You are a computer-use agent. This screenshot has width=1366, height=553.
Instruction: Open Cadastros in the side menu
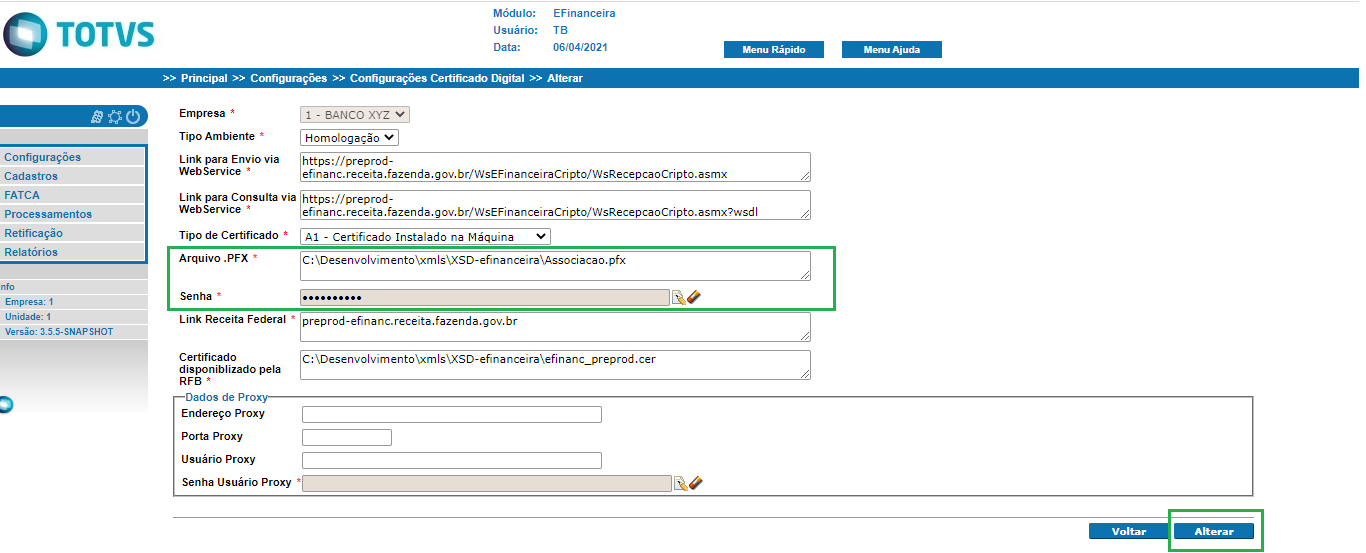pos(73,176)
